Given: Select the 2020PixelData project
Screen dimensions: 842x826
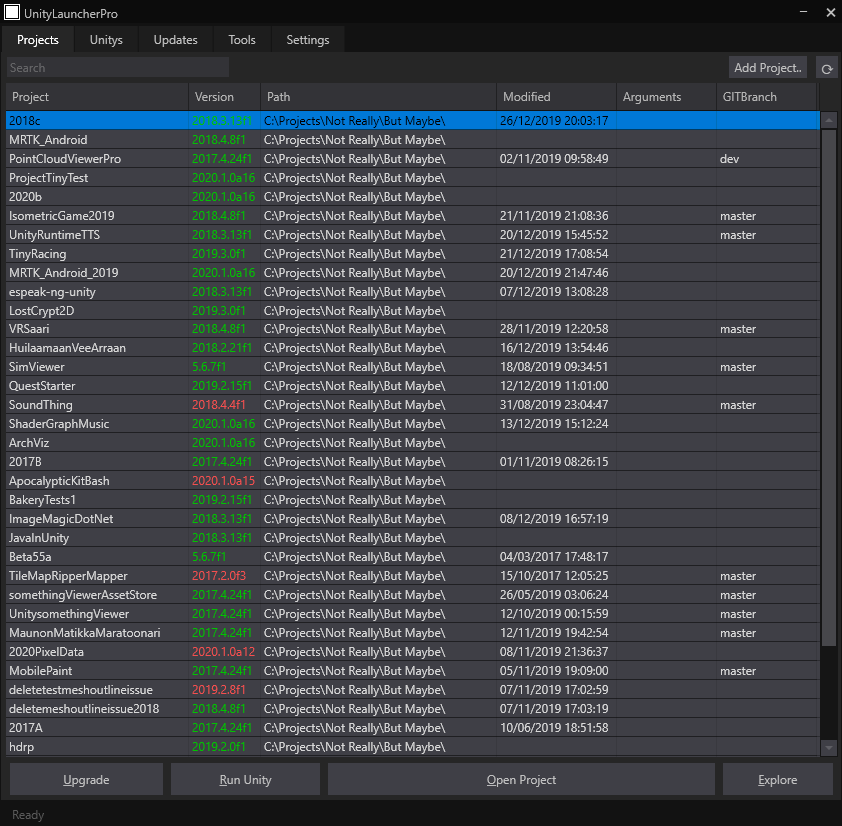Looking at the screenshot, I should coord(412,651).
